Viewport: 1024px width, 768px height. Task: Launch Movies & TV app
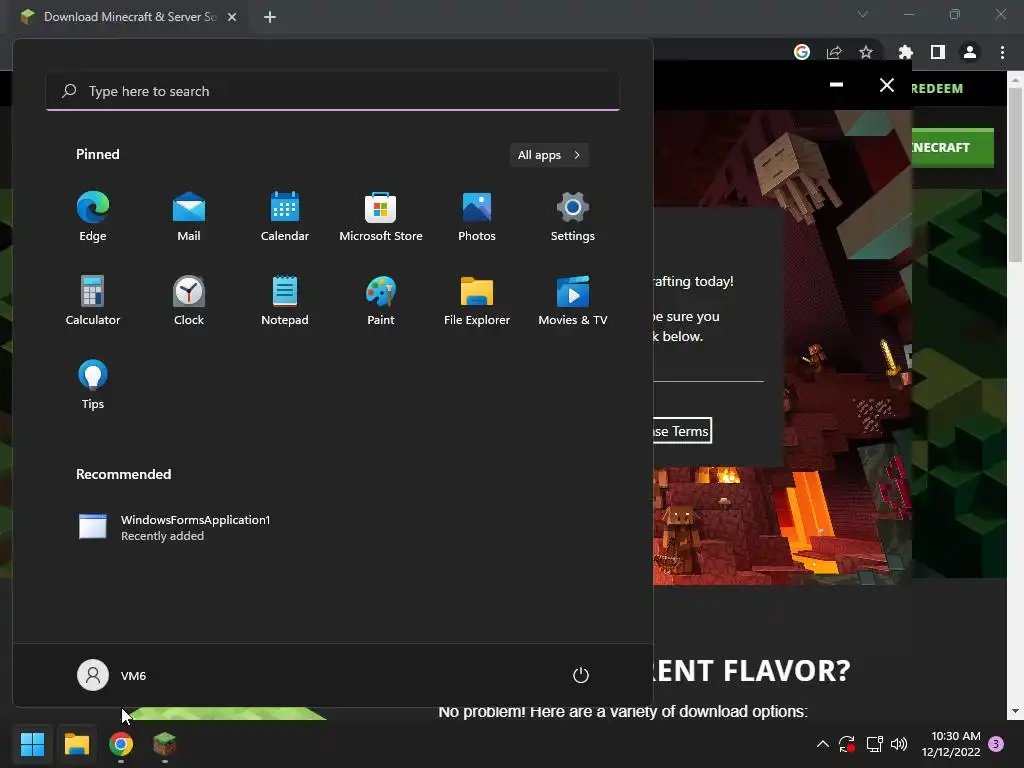tap(573, 300)
